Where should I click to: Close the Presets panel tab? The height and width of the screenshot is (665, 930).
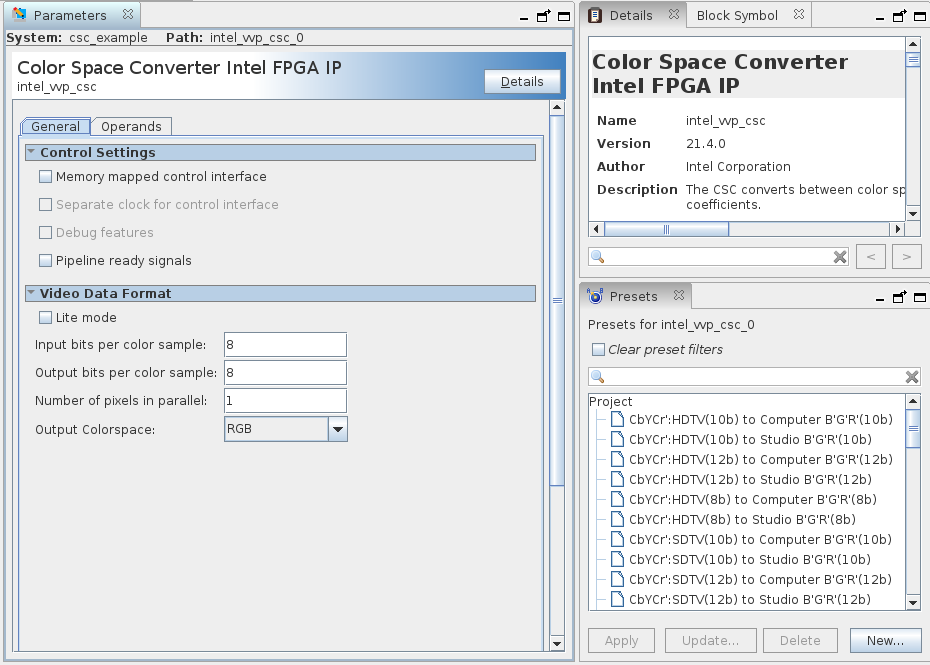[678, 296]
